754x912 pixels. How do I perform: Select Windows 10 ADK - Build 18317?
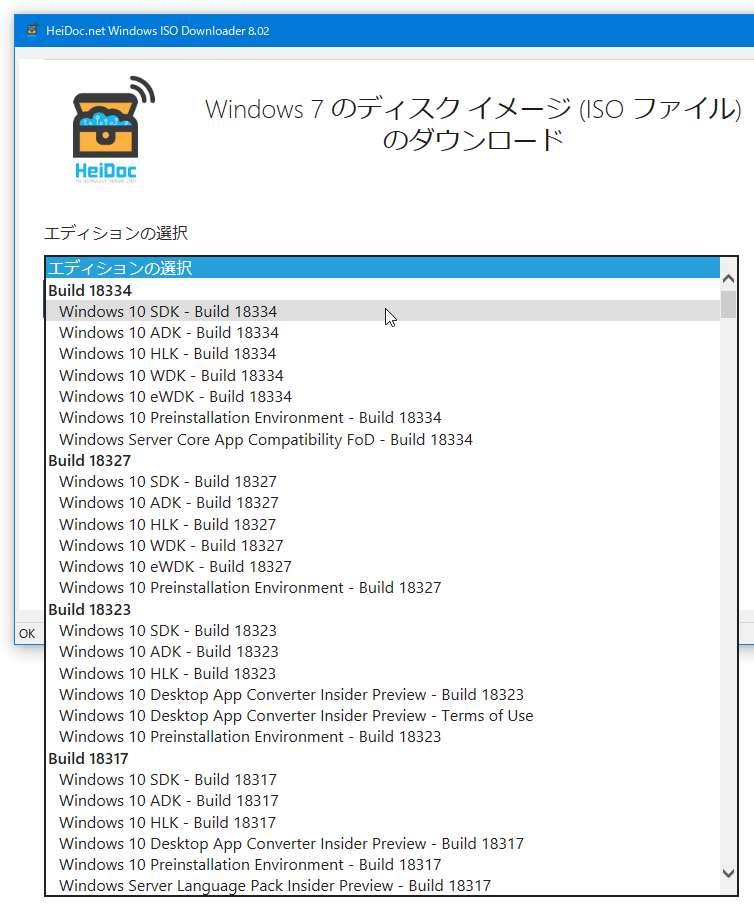point(383,800)
